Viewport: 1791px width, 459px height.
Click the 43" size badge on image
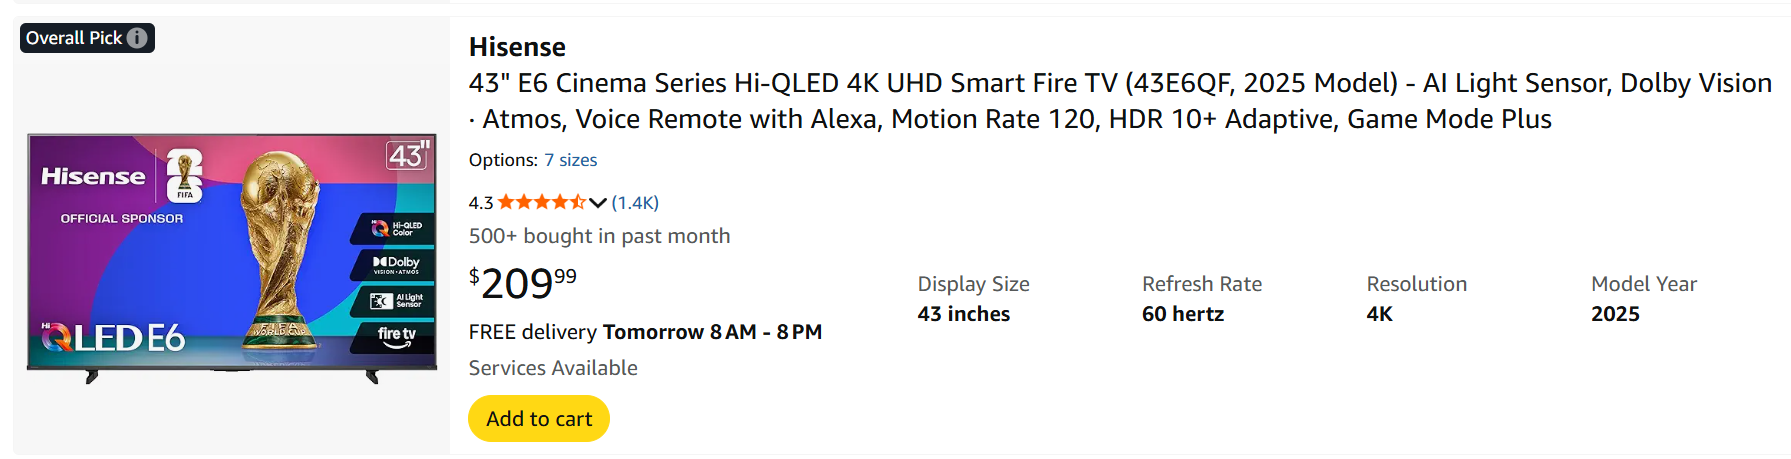408,155
